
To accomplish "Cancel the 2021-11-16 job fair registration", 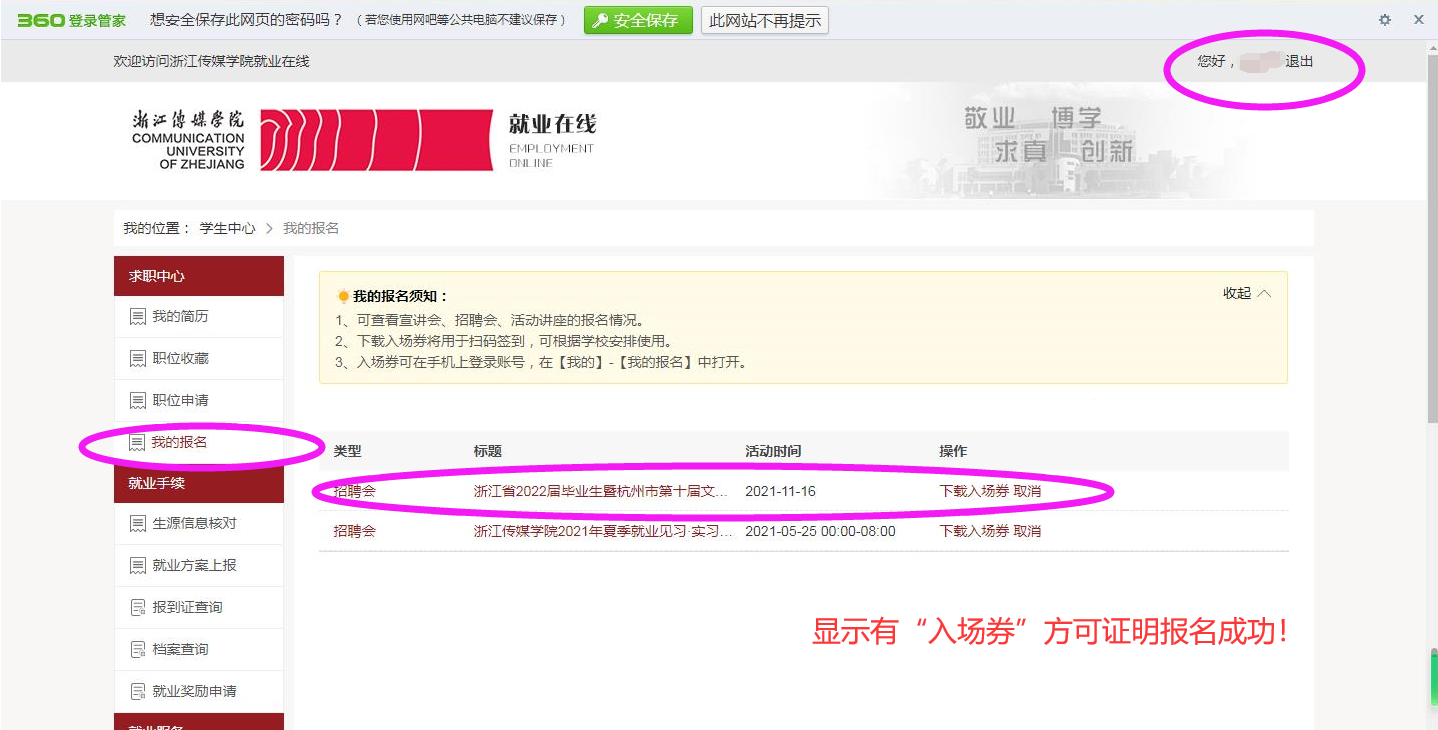I will (1027, 491).
